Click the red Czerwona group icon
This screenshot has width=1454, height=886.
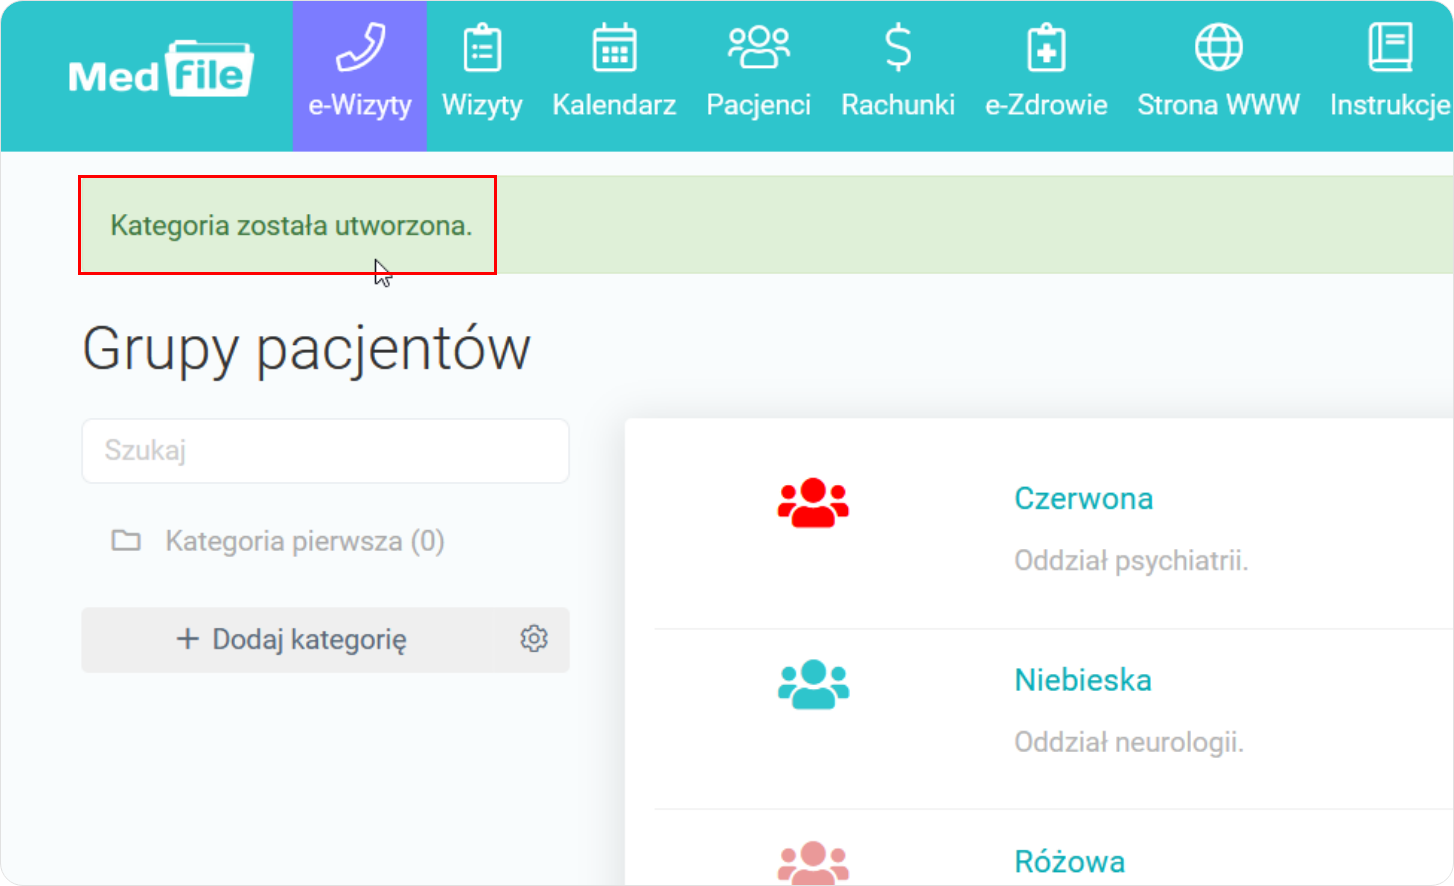813,502
